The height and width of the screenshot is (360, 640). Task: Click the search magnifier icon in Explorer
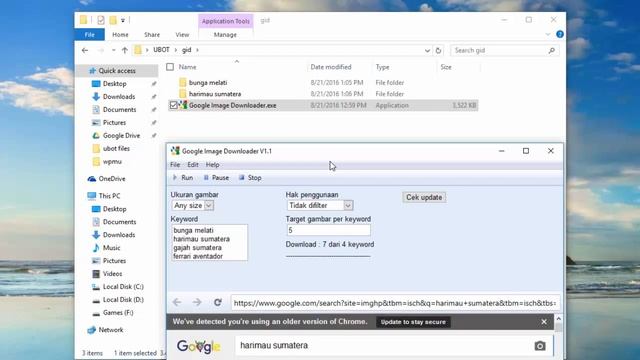click(x=552, y=51)
